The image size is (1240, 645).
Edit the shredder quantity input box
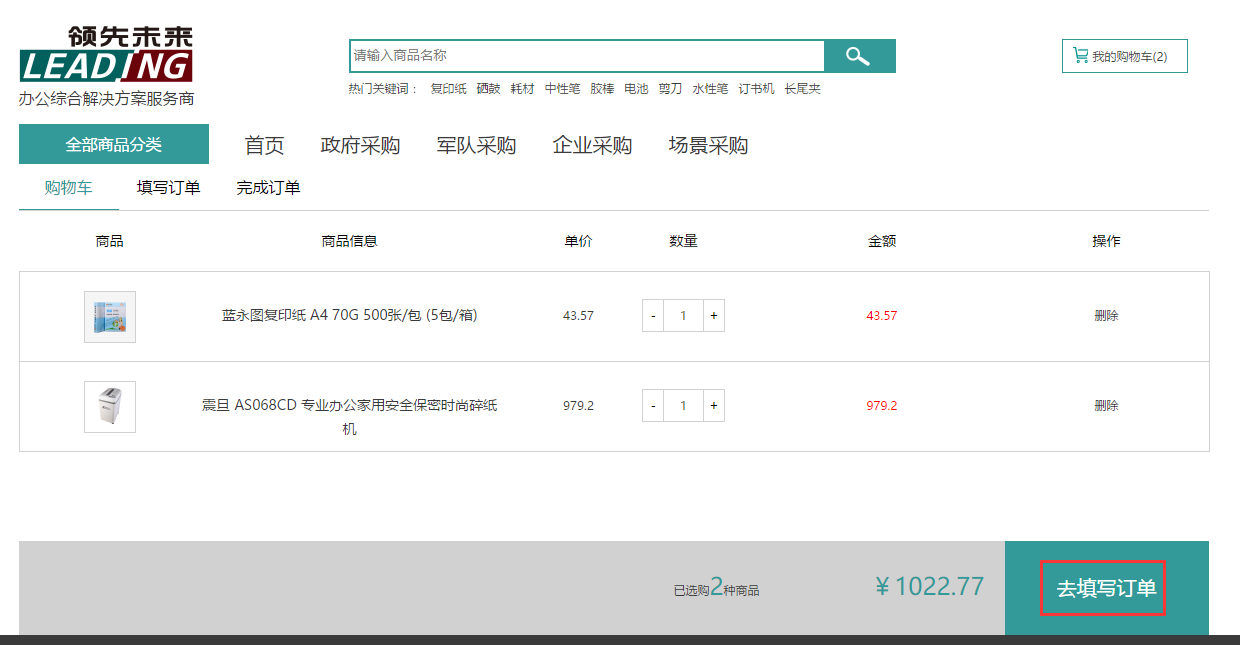[x=683, y=406]
